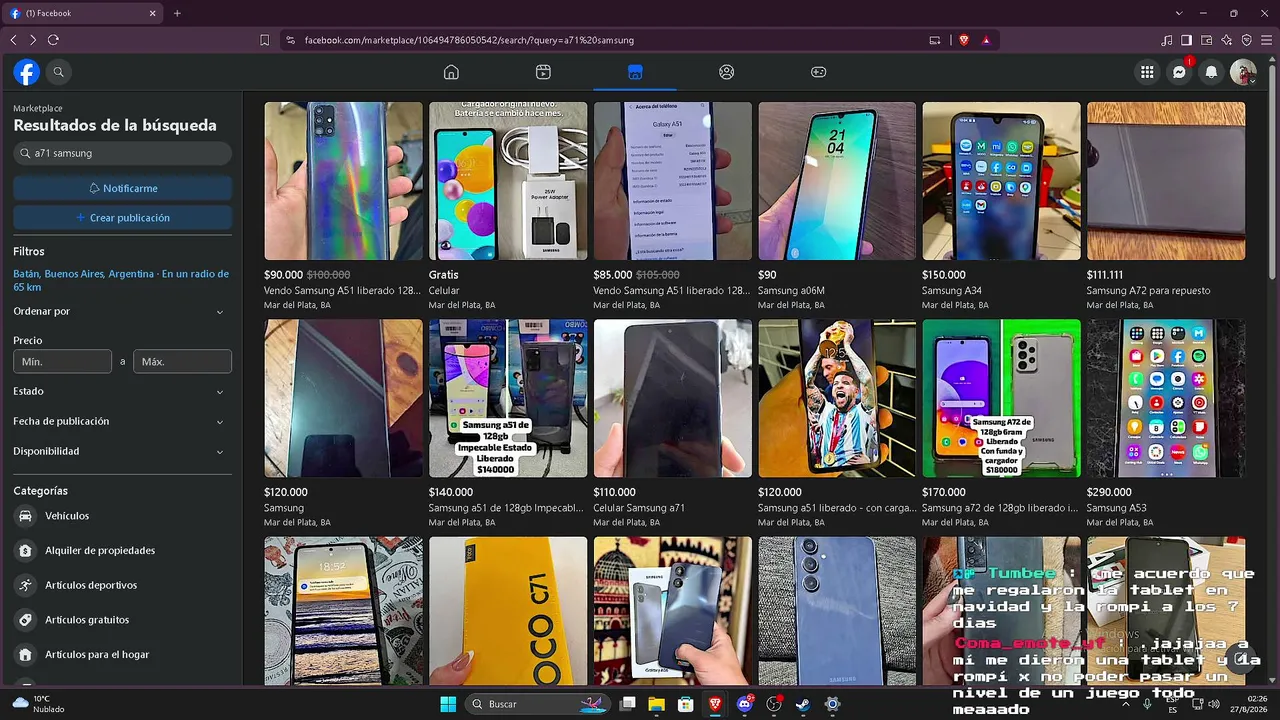Open the Facebook Video tab icon
This screenshot has width=1280, height=720.
[543, 72]
